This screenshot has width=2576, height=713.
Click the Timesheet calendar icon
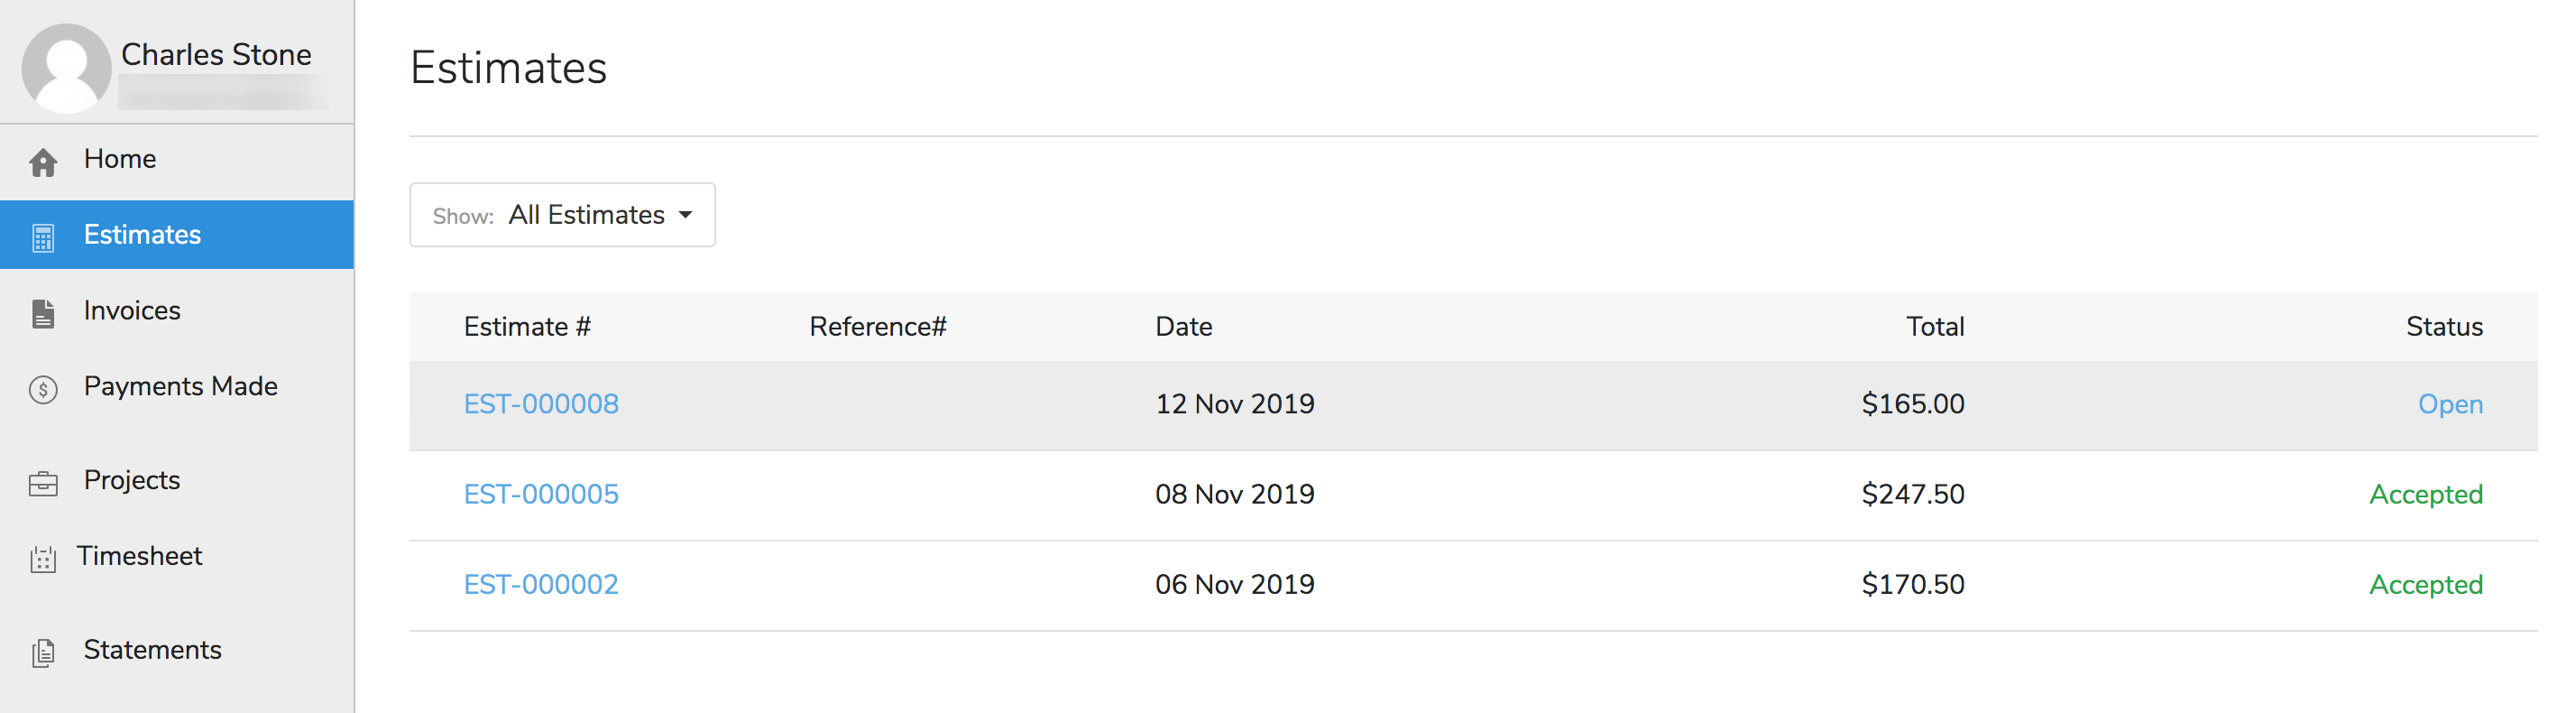point(44,556)
